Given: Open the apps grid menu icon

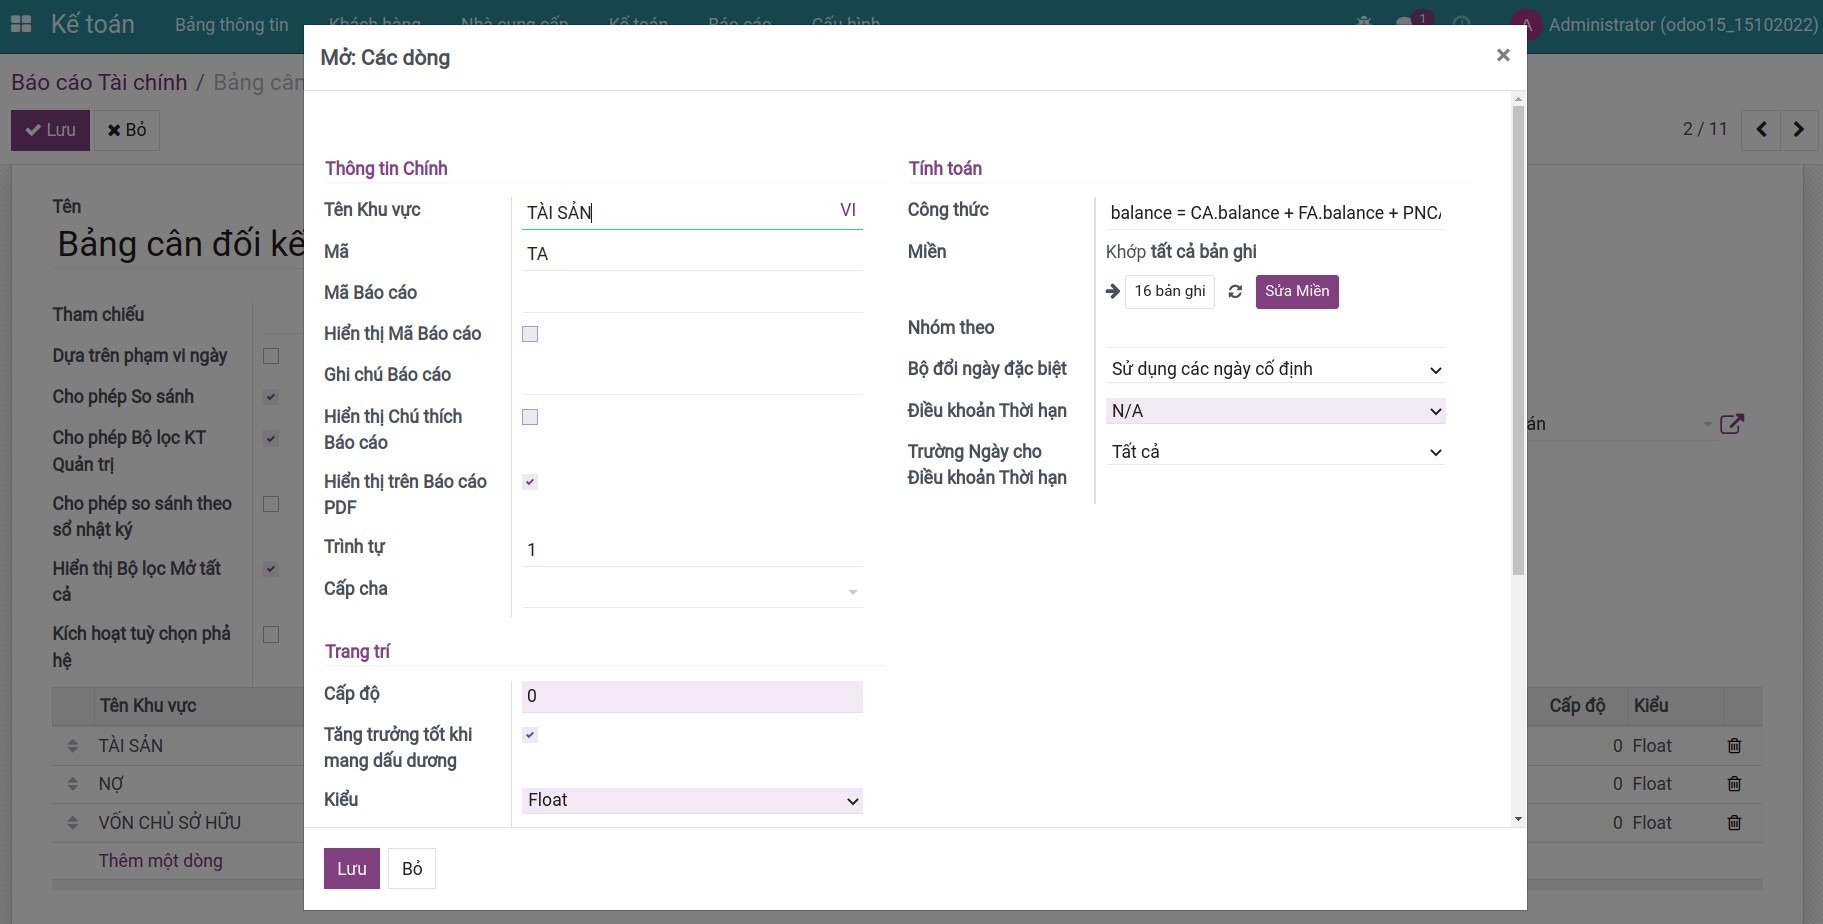Looking at the screenshot, I should click(x=21, y=24).
